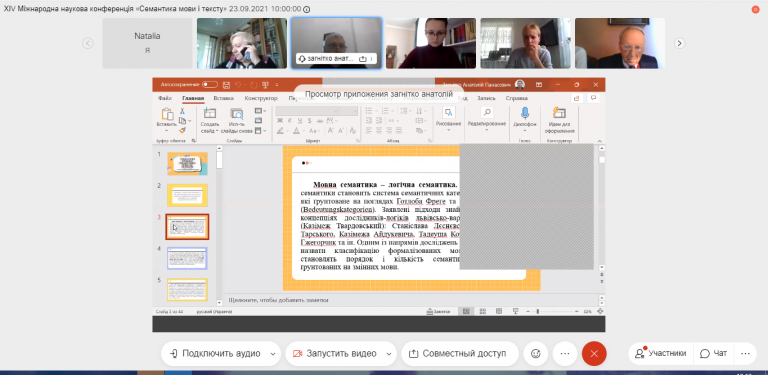768x375 pixels.
Task: Open the Конструктор ribbon tab
Action: 261,98
